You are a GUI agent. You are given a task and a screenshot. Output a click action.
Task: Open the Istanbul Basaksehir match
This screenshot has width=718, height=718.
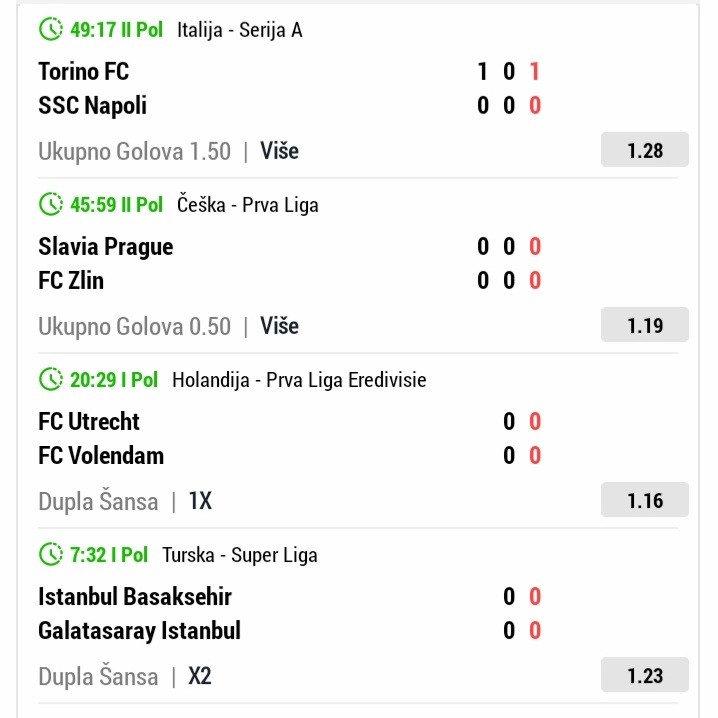[x=135, y=597]
